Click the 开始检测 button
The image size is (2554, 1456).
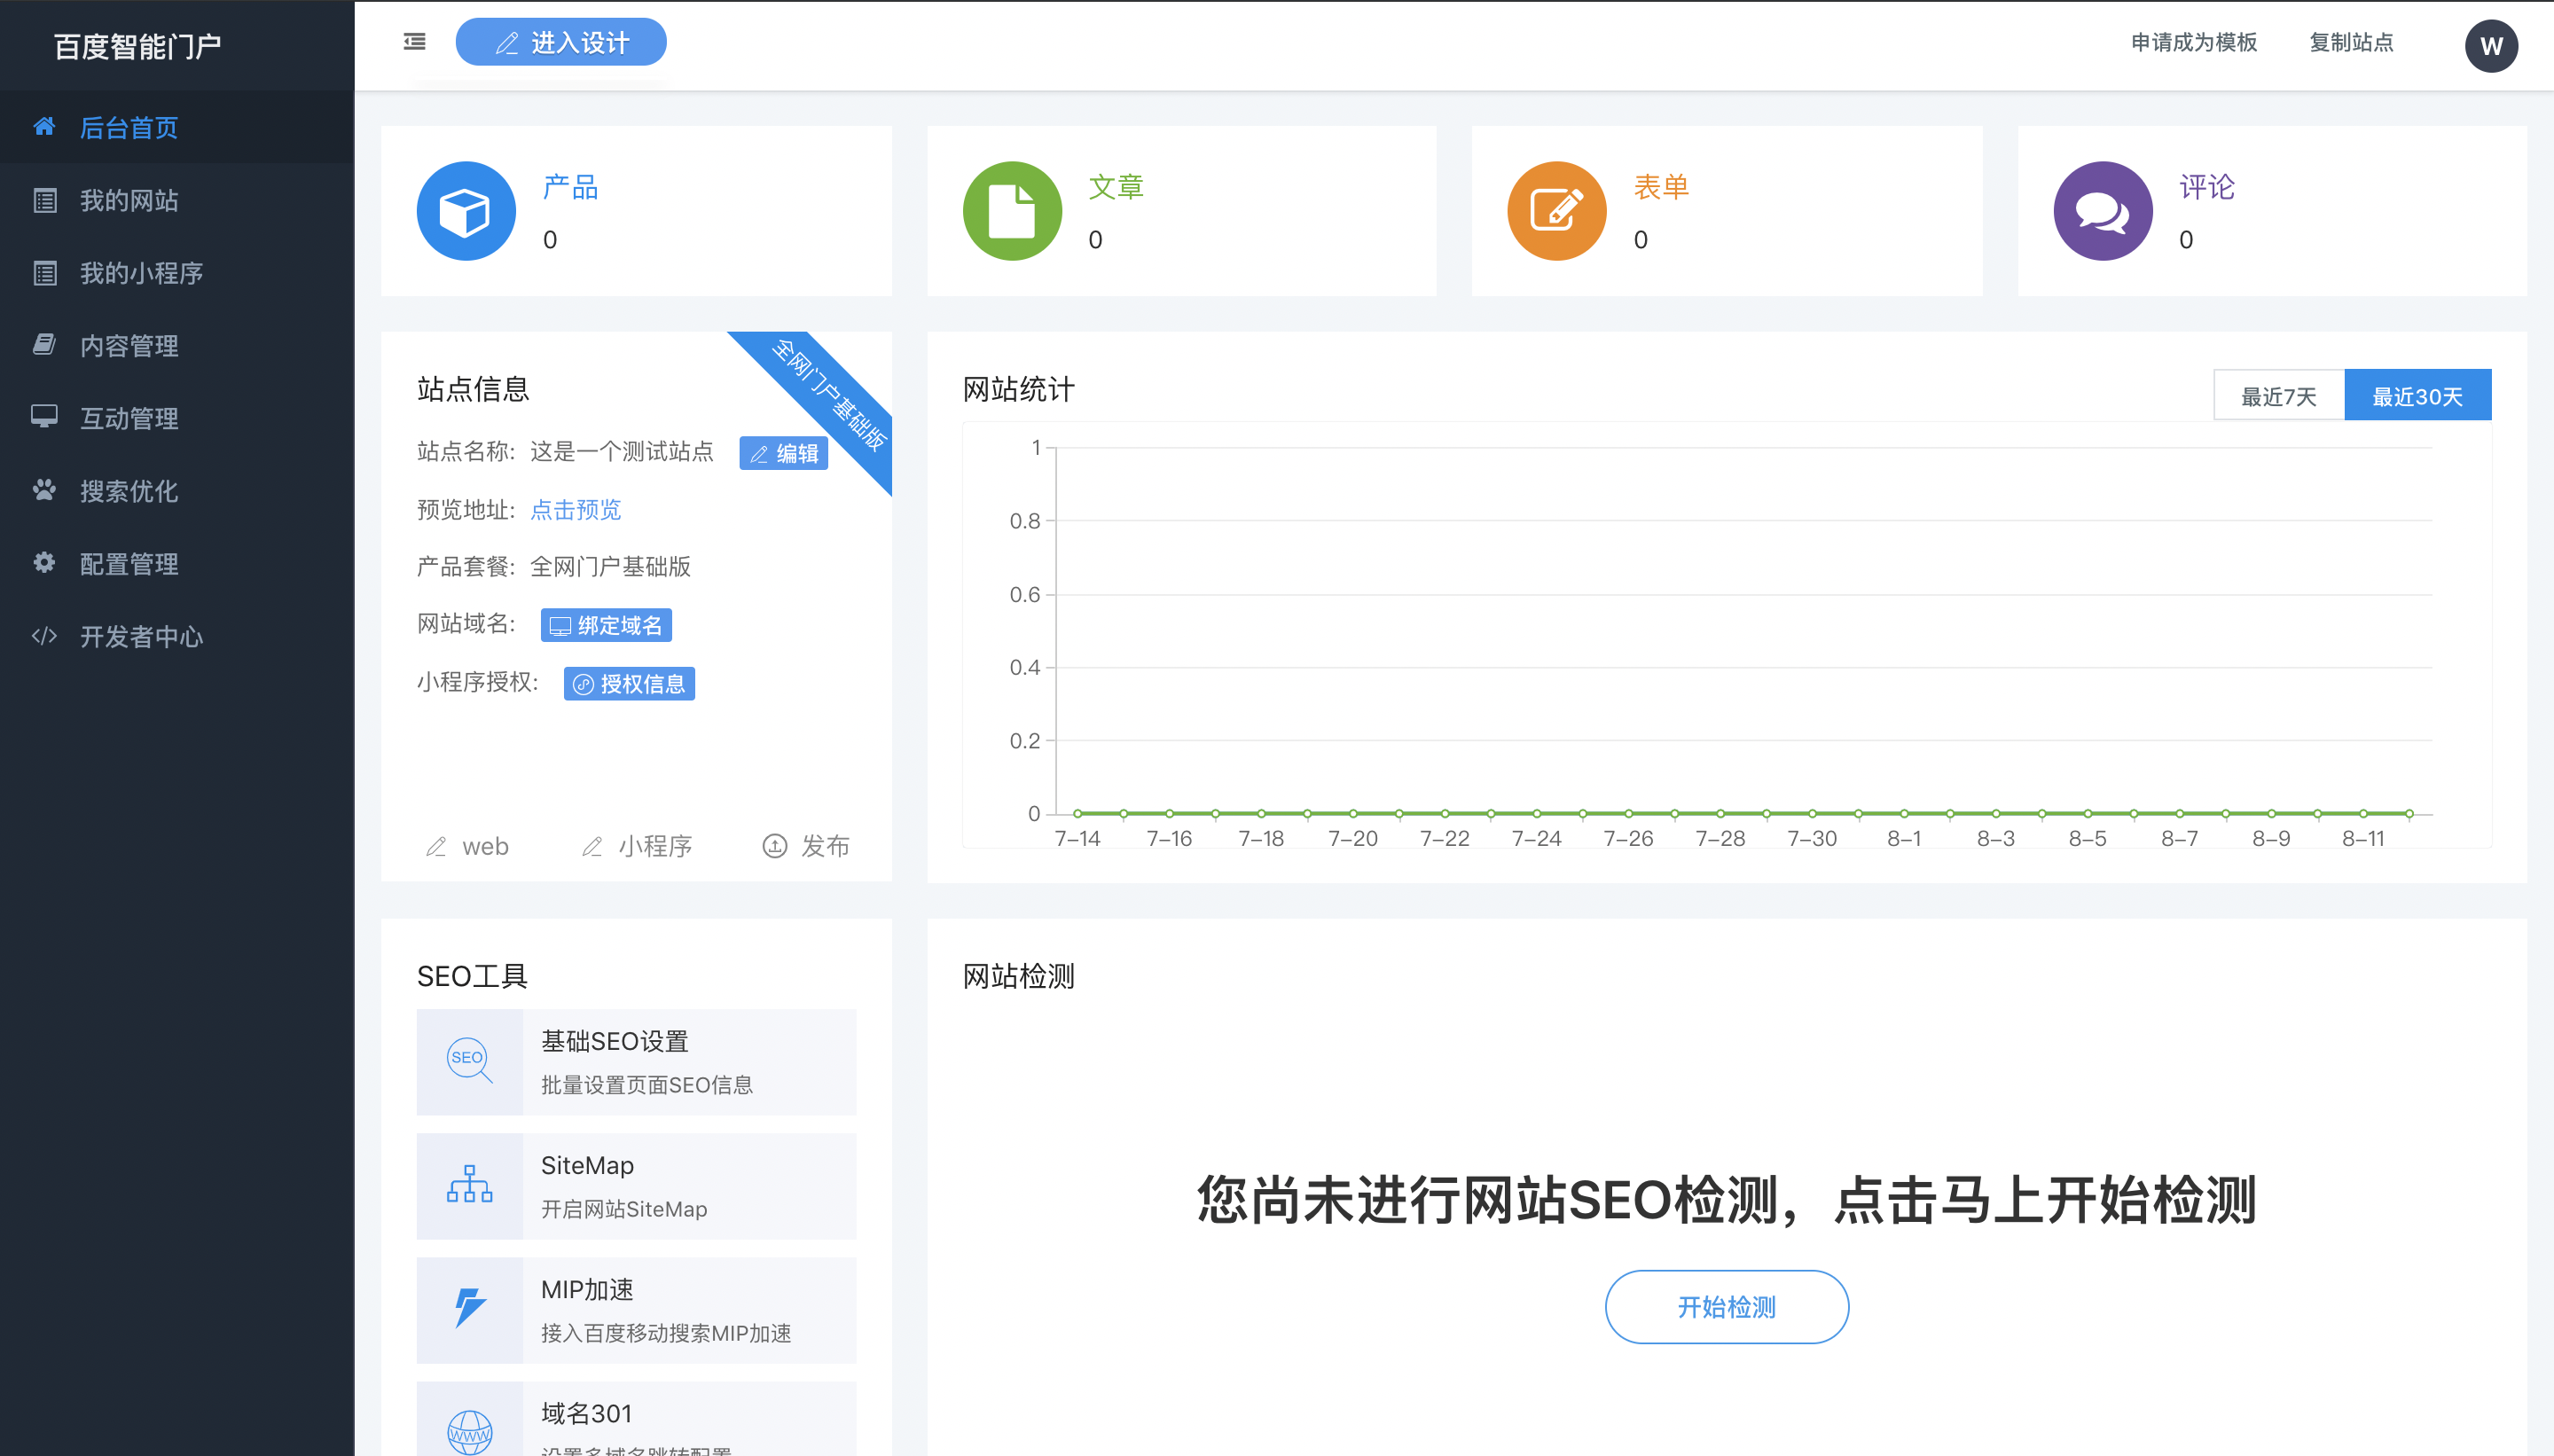(x=1727, y=1307)
